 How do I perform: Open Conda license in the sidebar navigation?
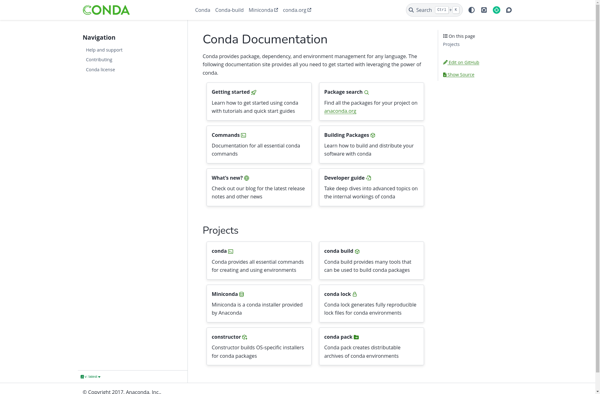tap(100, 70)
